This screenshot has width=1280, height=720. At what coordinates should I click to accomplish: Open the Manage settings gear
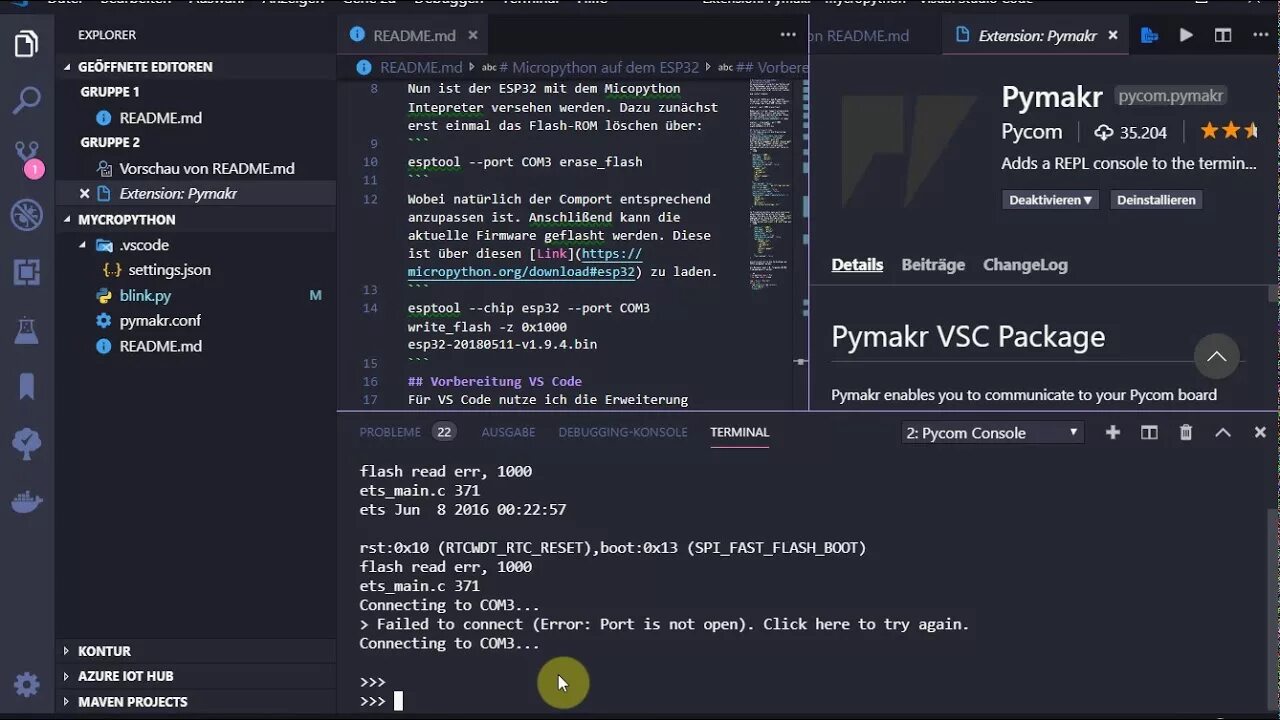27,685
